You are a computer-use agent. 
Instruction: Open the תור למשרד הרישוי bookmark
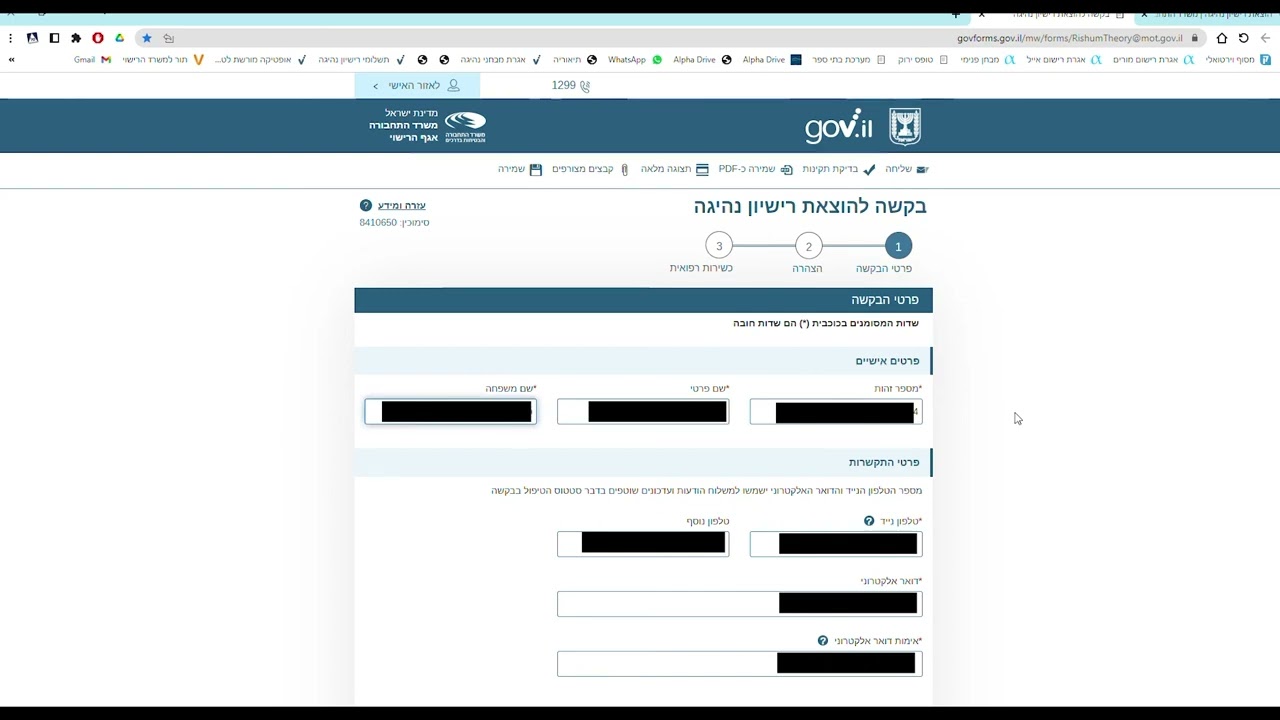(x=163, y=60)
